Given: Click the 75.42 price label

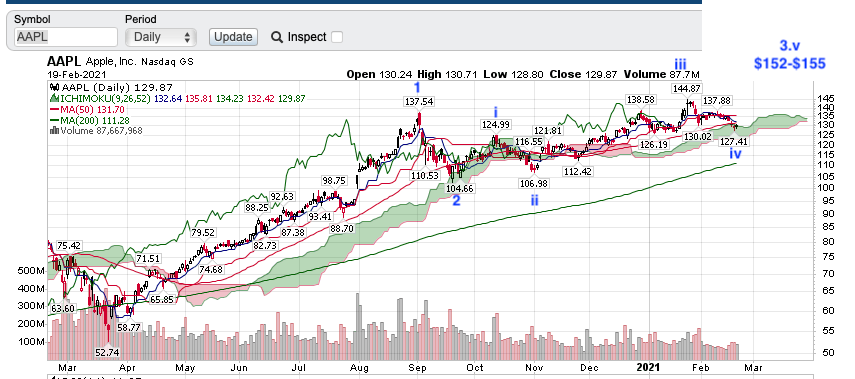Looking at the screenshot, I should coord(69,245).
